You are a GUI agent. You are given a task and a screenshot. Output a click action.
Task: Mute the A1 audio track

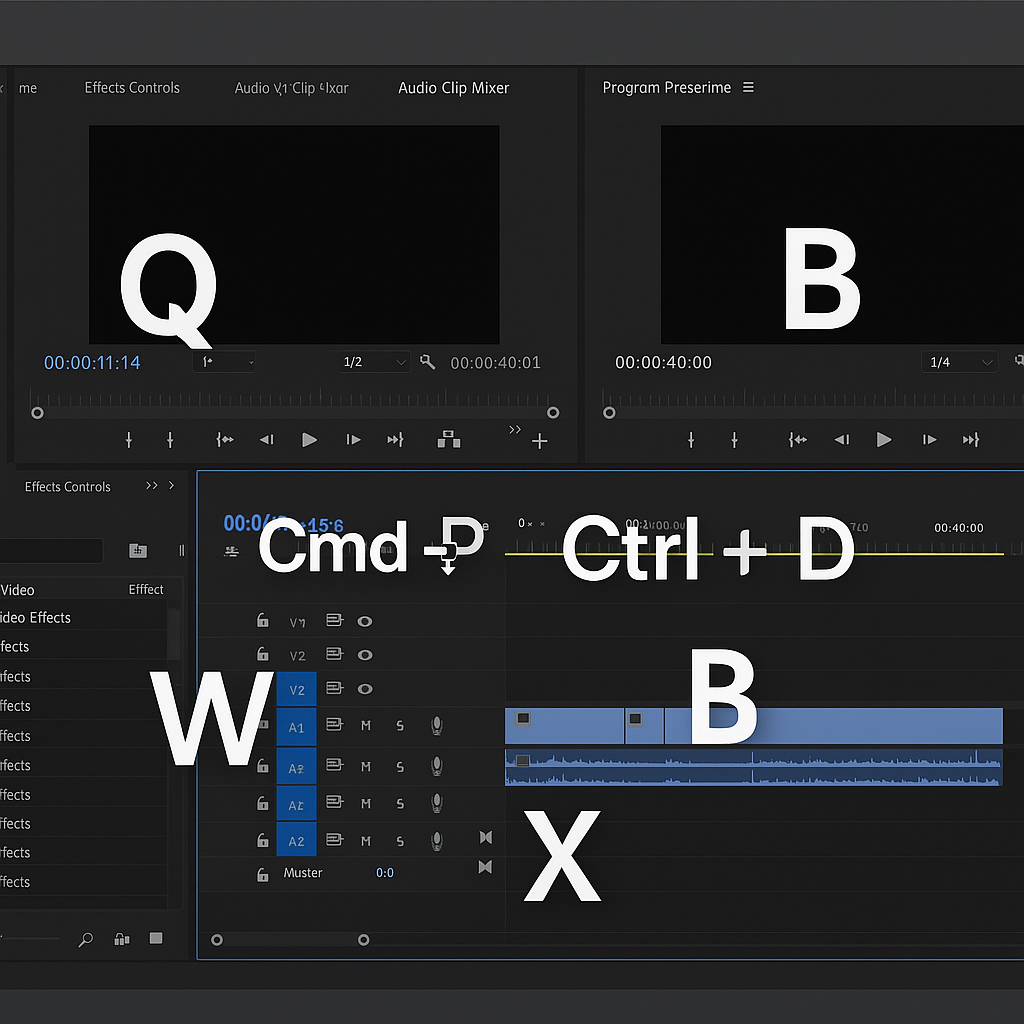click(x=366, y=726)
